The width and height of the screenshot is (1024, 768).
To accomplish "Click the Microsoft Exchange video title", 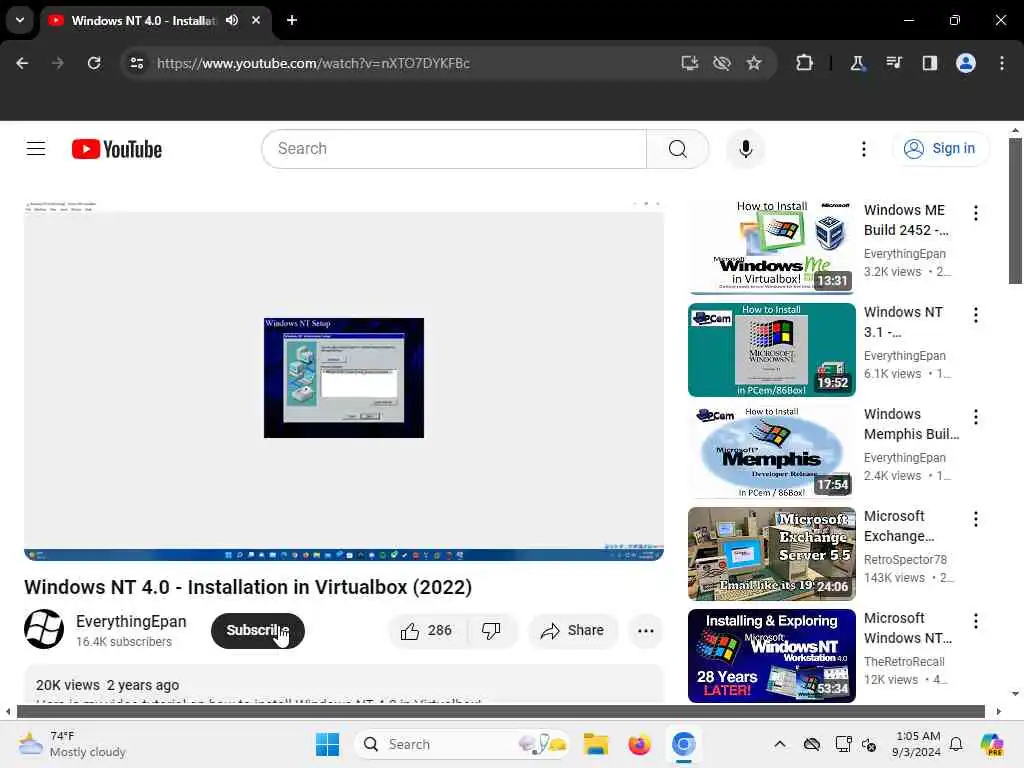I will (x=899, y=526).
